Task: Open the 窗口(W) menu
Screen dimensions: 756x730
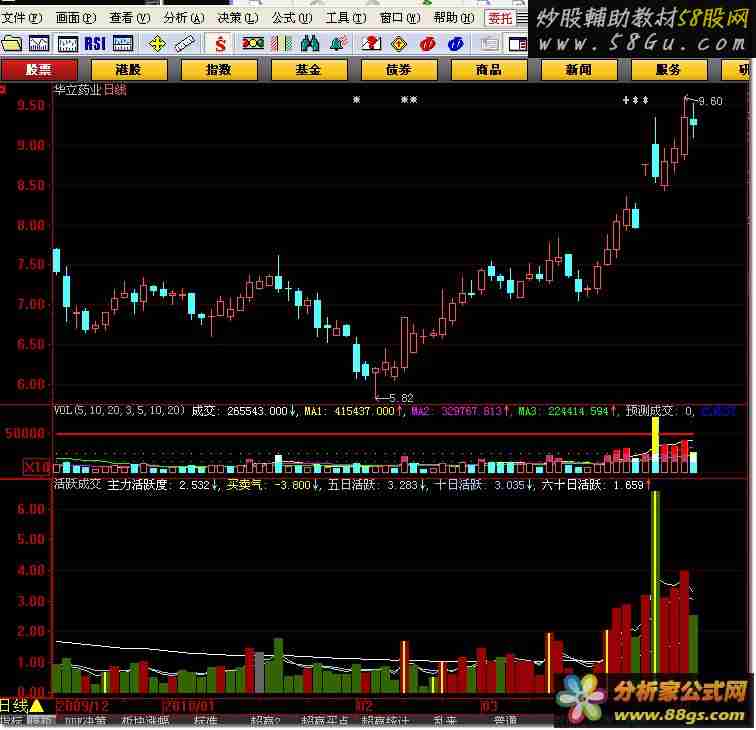Action: tap(400, 18)
